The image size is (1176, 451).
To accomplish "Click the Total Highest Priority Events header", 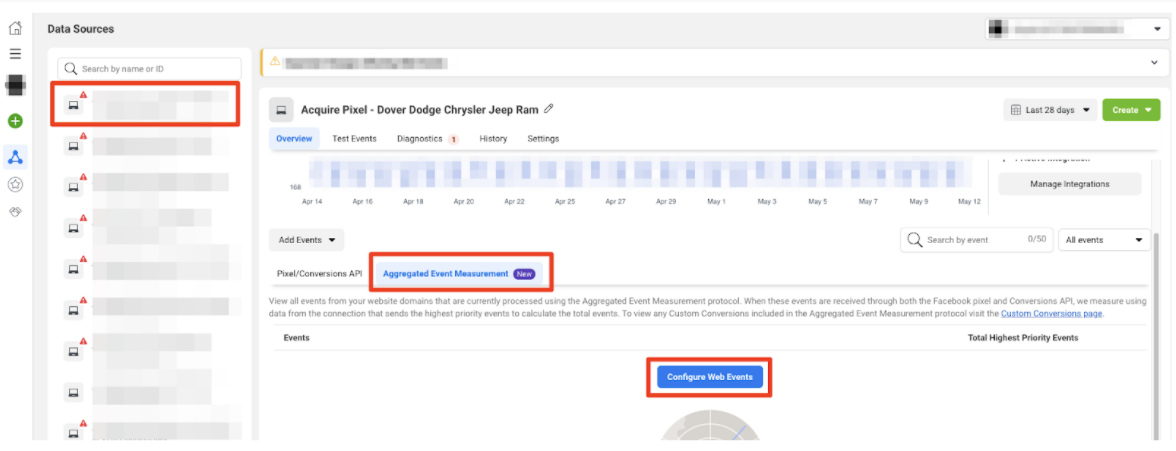I will coord(1023,338).
